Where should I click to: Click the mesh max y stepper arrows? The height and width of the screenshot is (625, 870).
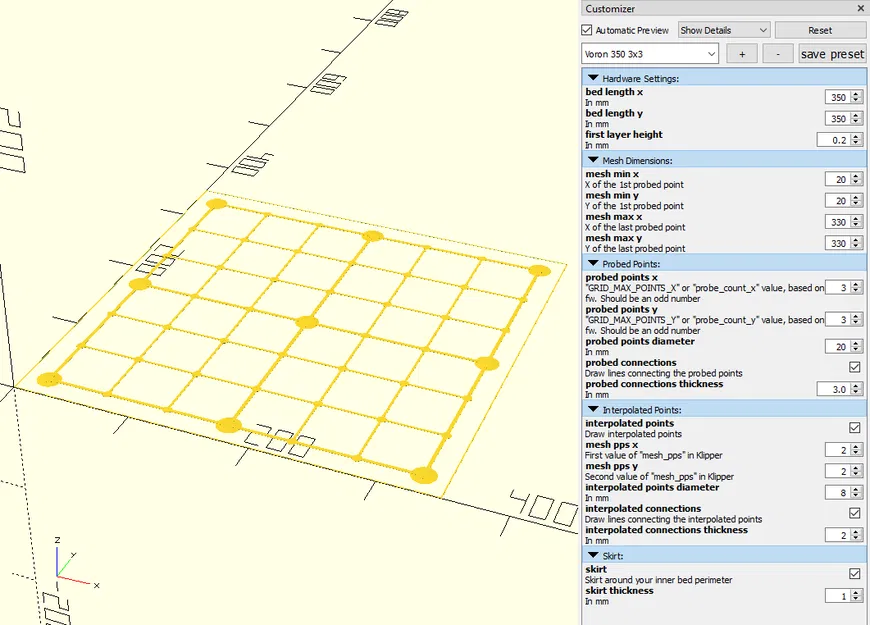856,243
